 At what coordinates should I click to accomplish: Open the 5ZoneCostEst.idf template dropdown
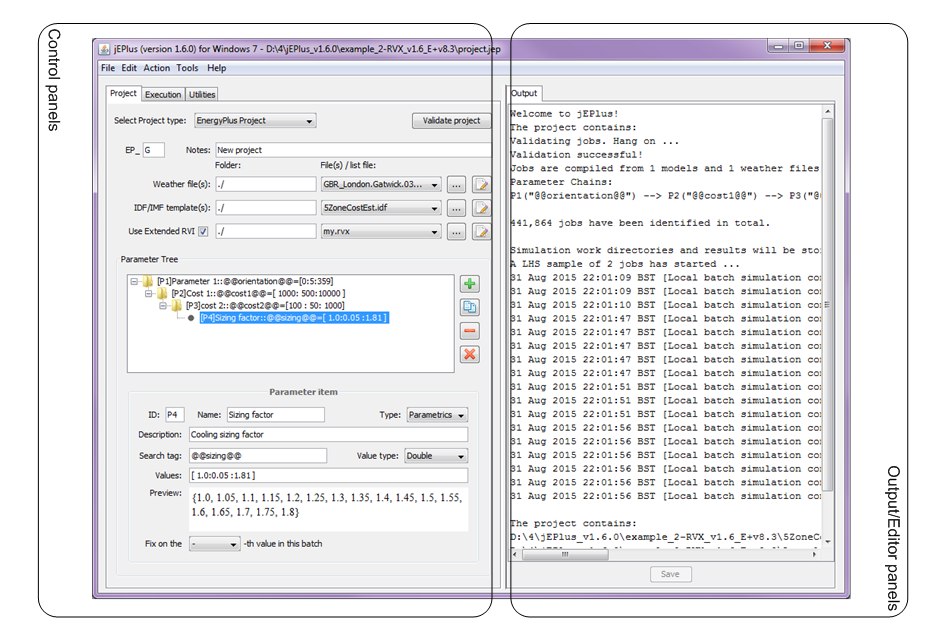[x=381, y=208]
